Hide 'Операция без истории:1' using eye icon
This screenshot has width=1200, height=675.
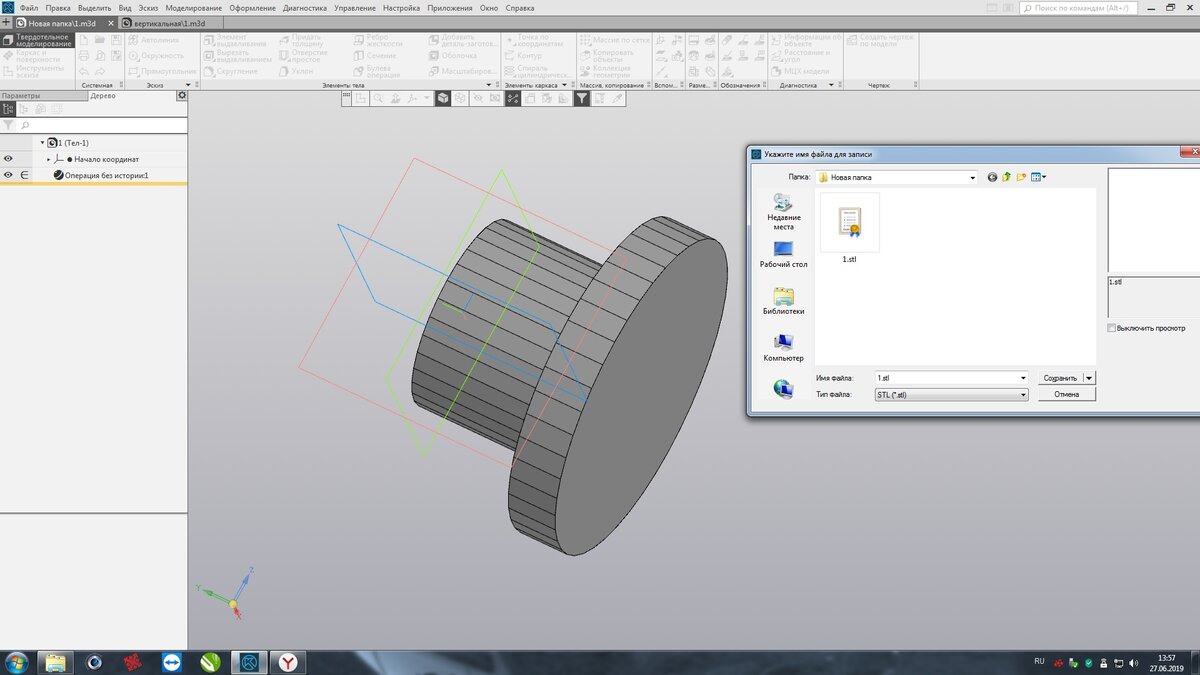[x=8, y=175]
